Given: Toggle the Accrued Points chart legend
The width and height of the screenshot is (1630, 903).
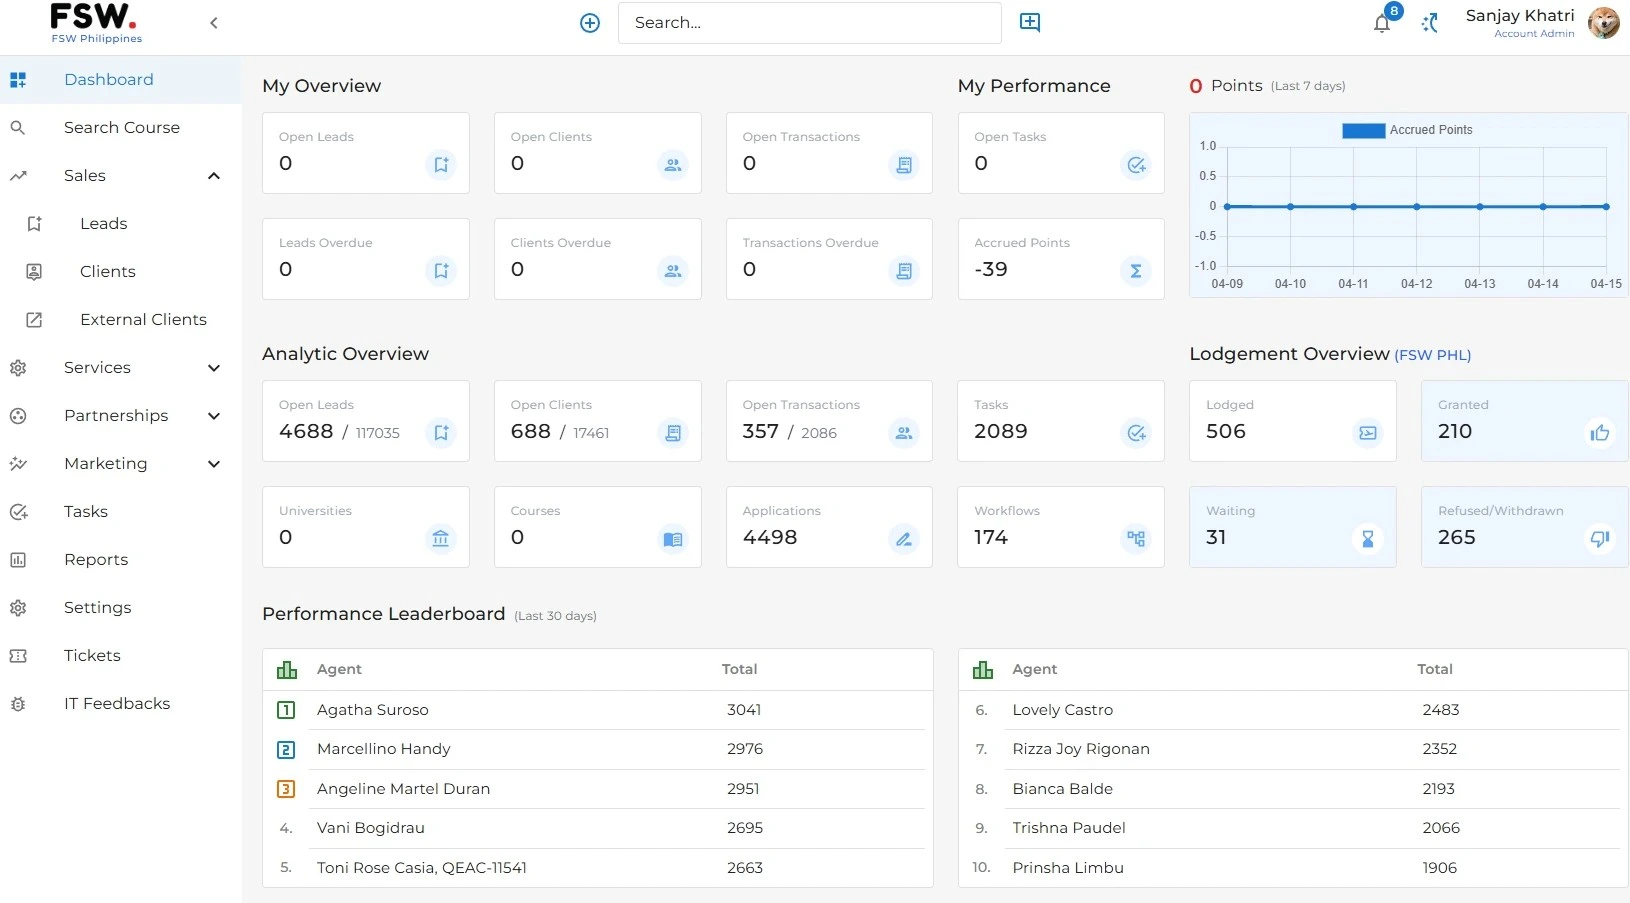Looking at the screenshot, I should click(x=1407, y=130).
